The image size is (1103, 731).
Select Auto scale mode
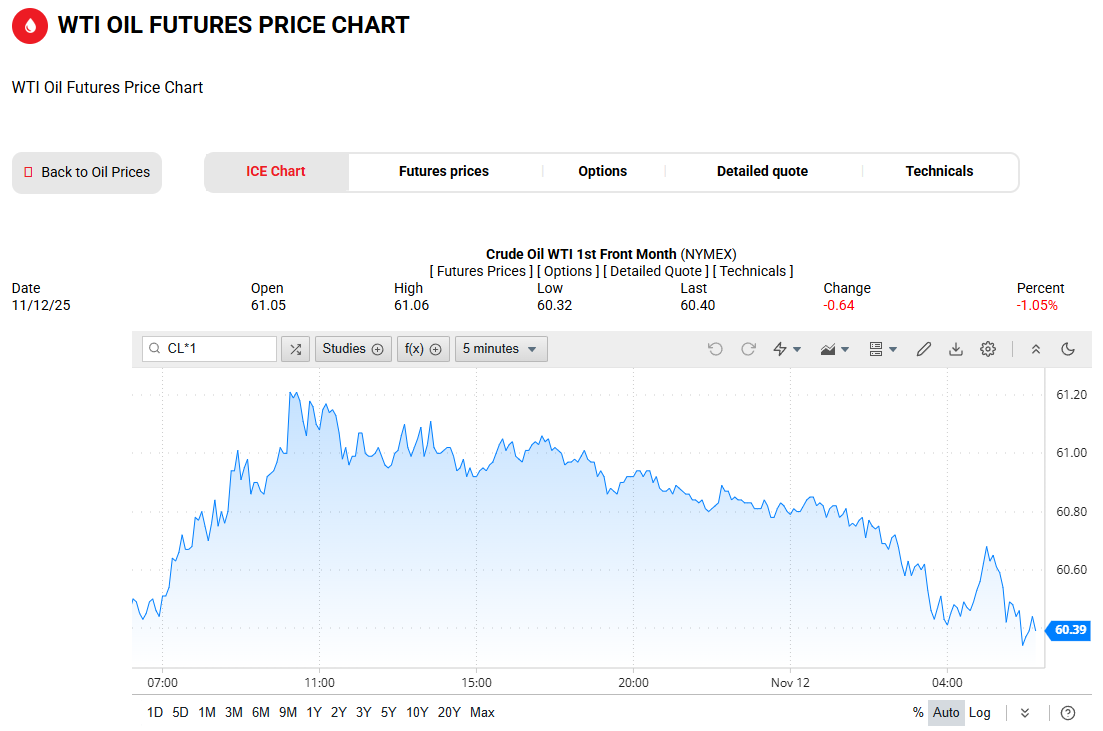tap(946, 713)
